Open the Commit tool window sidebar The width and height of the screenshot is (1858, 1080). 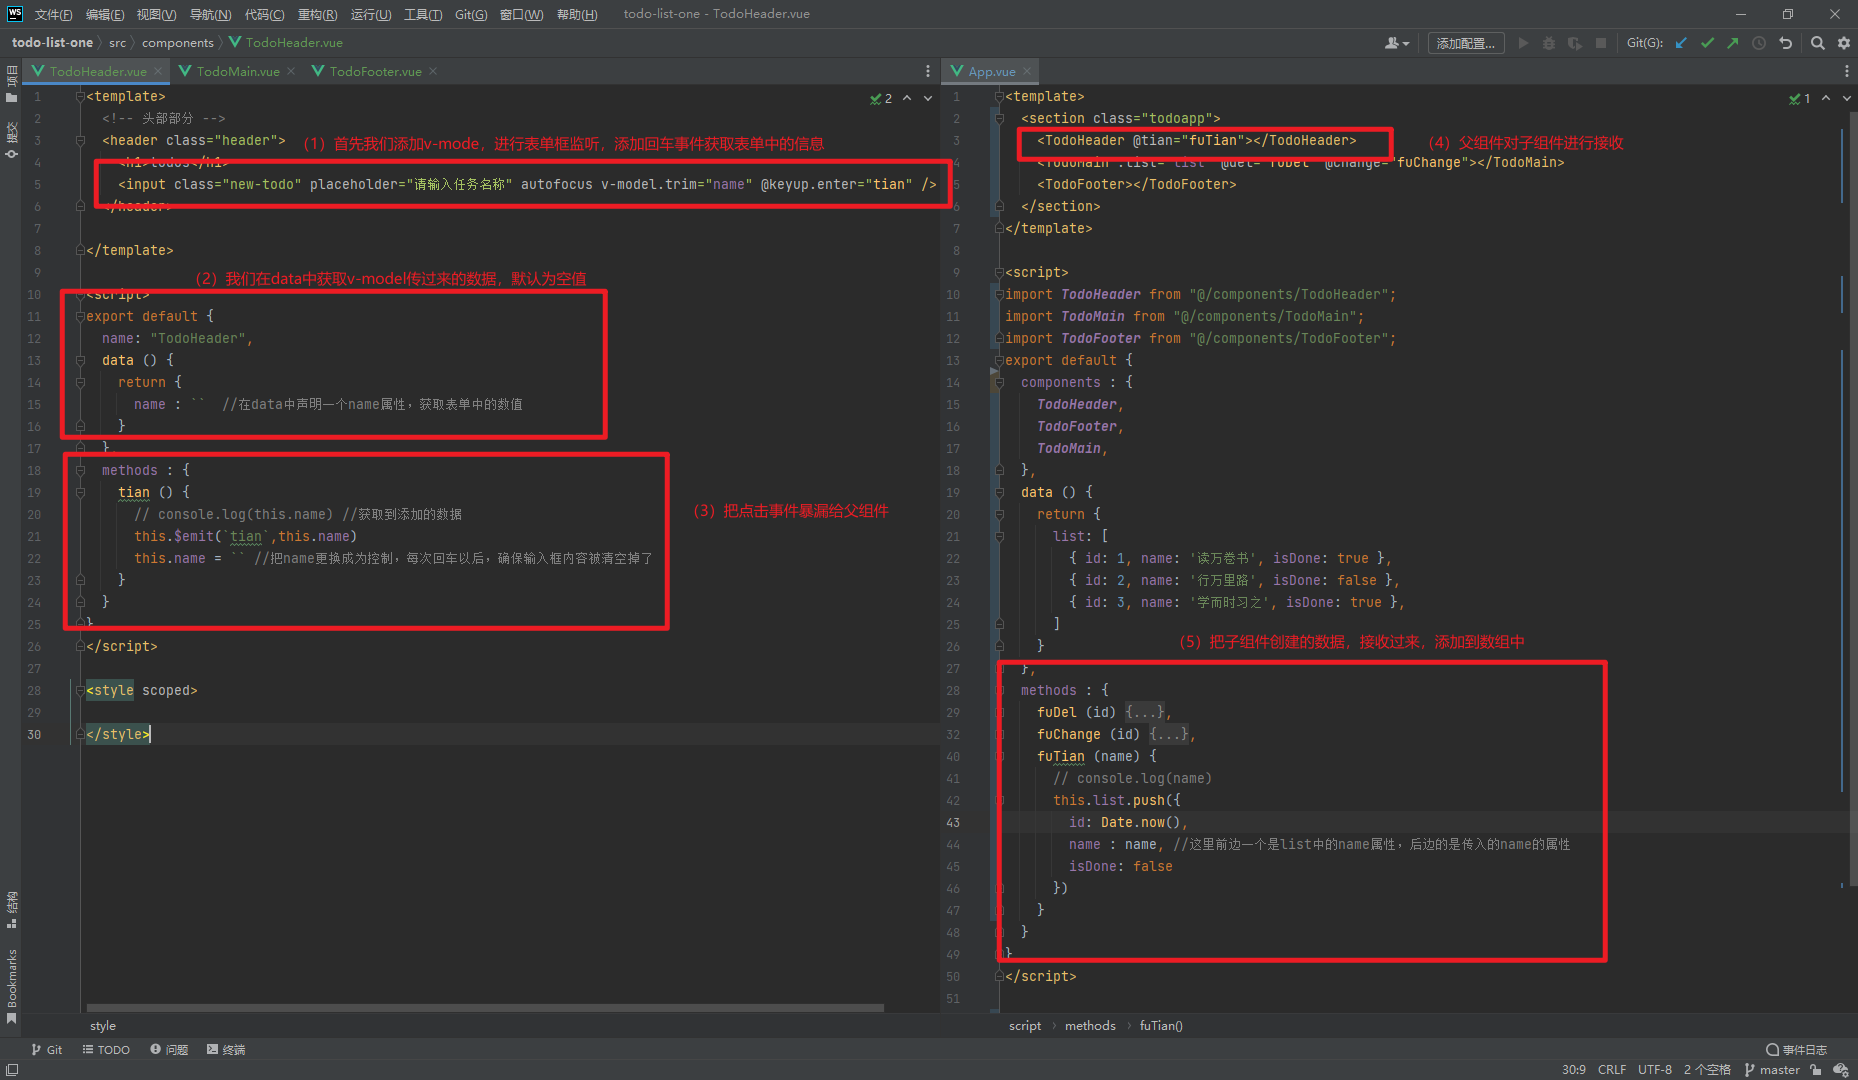click(x=11, y=140)
